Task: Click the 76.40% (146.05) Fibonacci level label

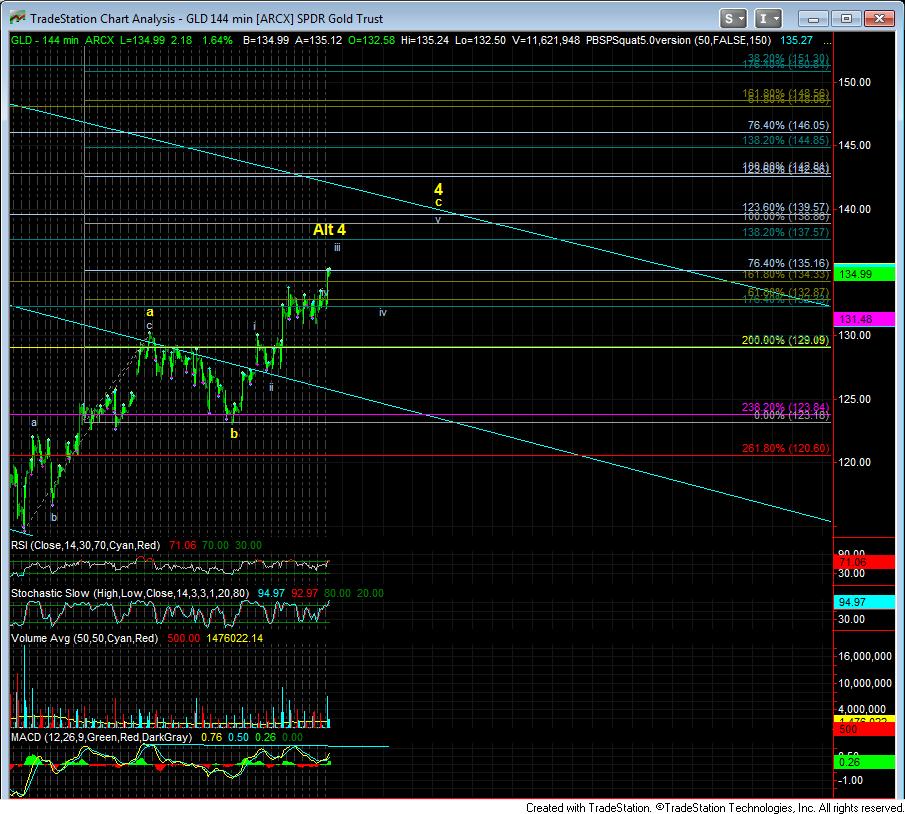Action: [788, 126]
